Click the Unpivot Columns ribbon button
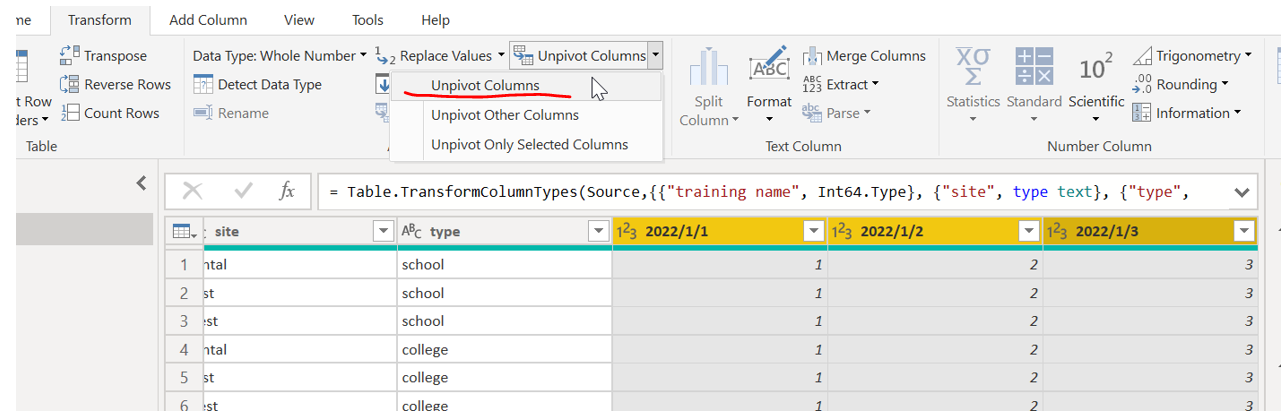 pos(578,56)
